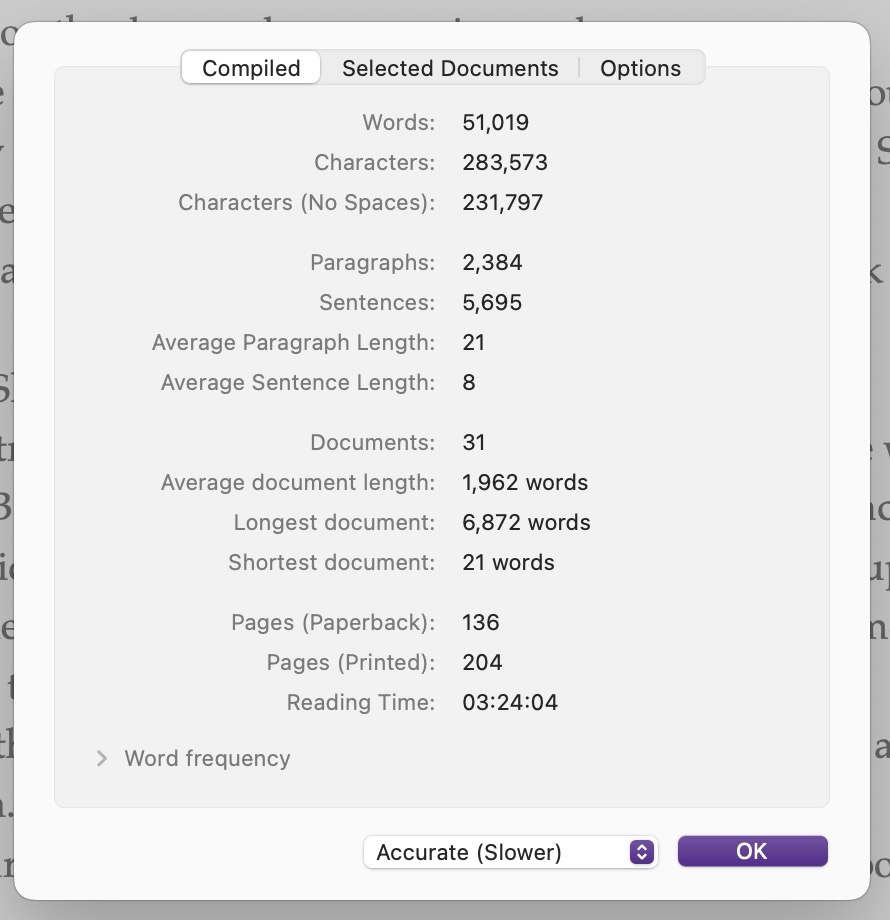890x920 pixels.
Task: Click Characters (No Spaces) value 231,797
Action: point(502,203)
